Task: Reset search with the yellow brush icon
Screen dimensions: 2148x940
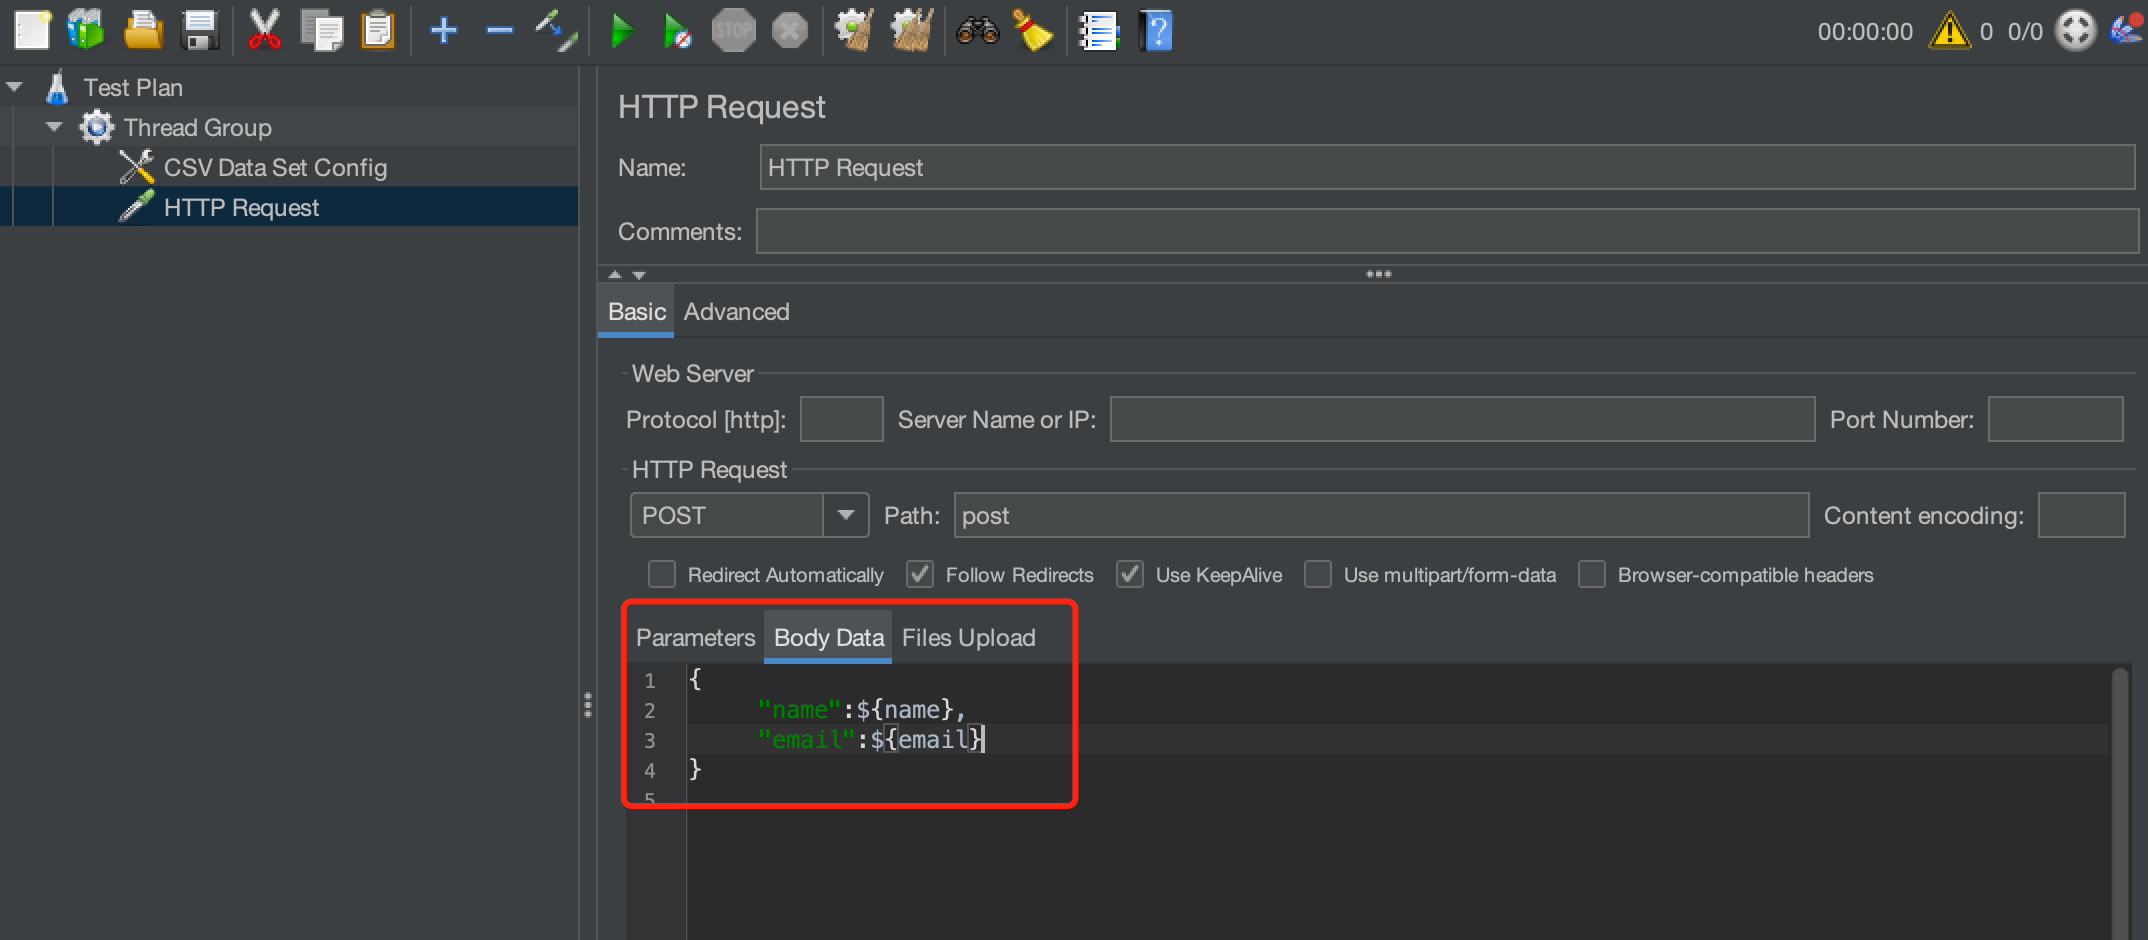Action: pos(1033,30)
